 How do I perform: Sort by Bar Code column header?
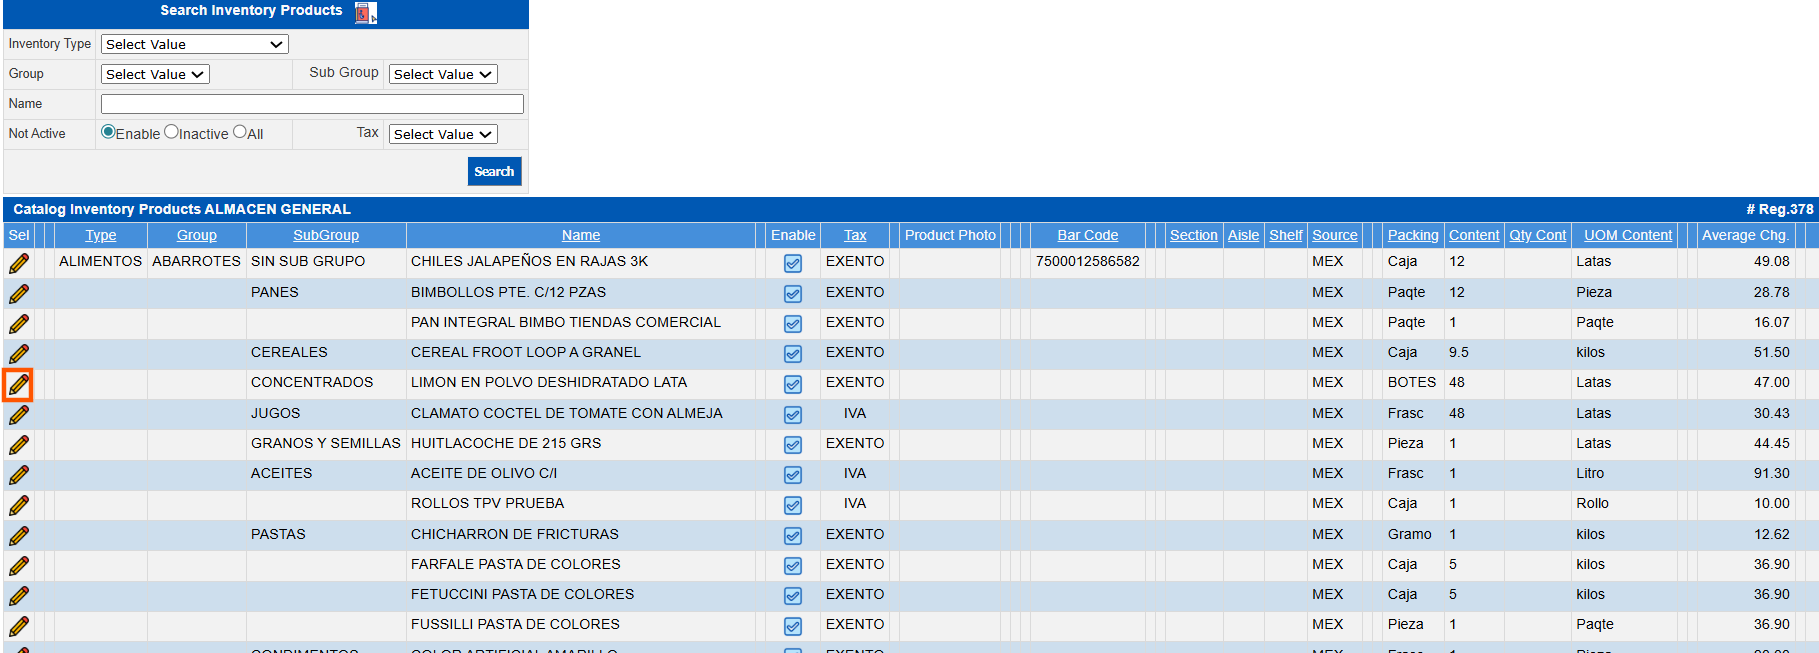pyautogui.click(x=1087, y=235)
